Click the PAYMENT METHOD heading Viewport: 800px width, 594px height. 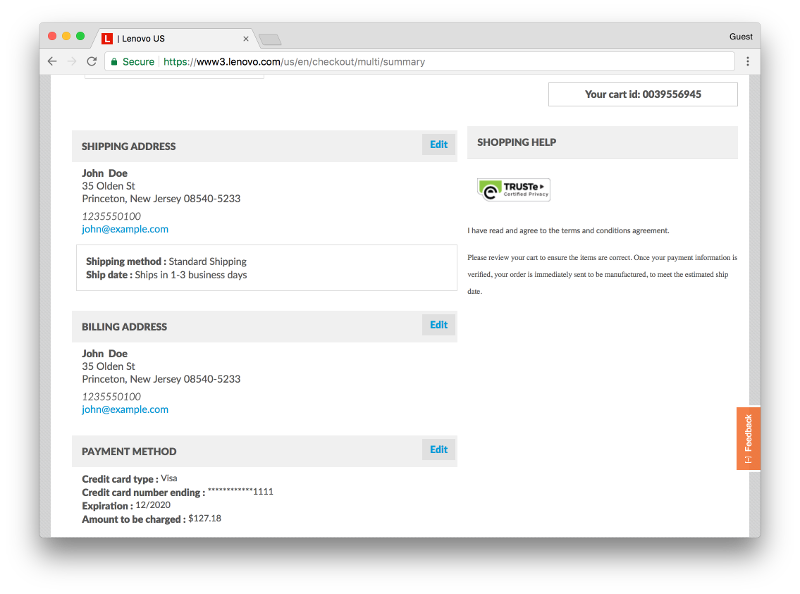coord(129,452)
